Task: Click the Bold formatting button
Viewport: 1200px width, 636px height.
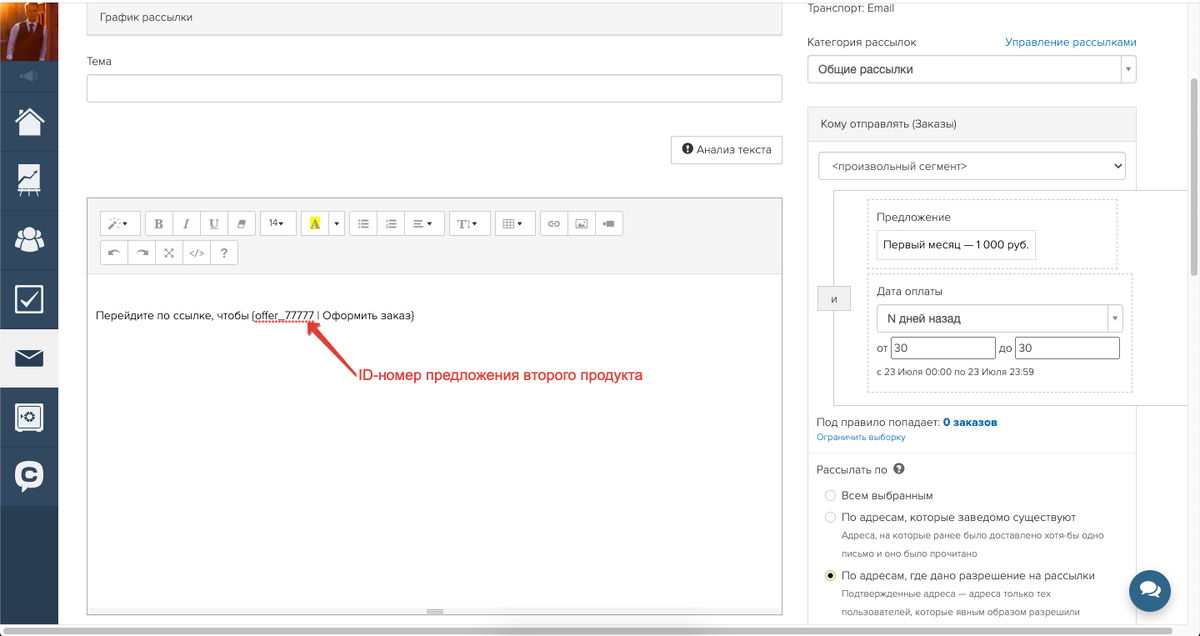Action: coord(159,224)
